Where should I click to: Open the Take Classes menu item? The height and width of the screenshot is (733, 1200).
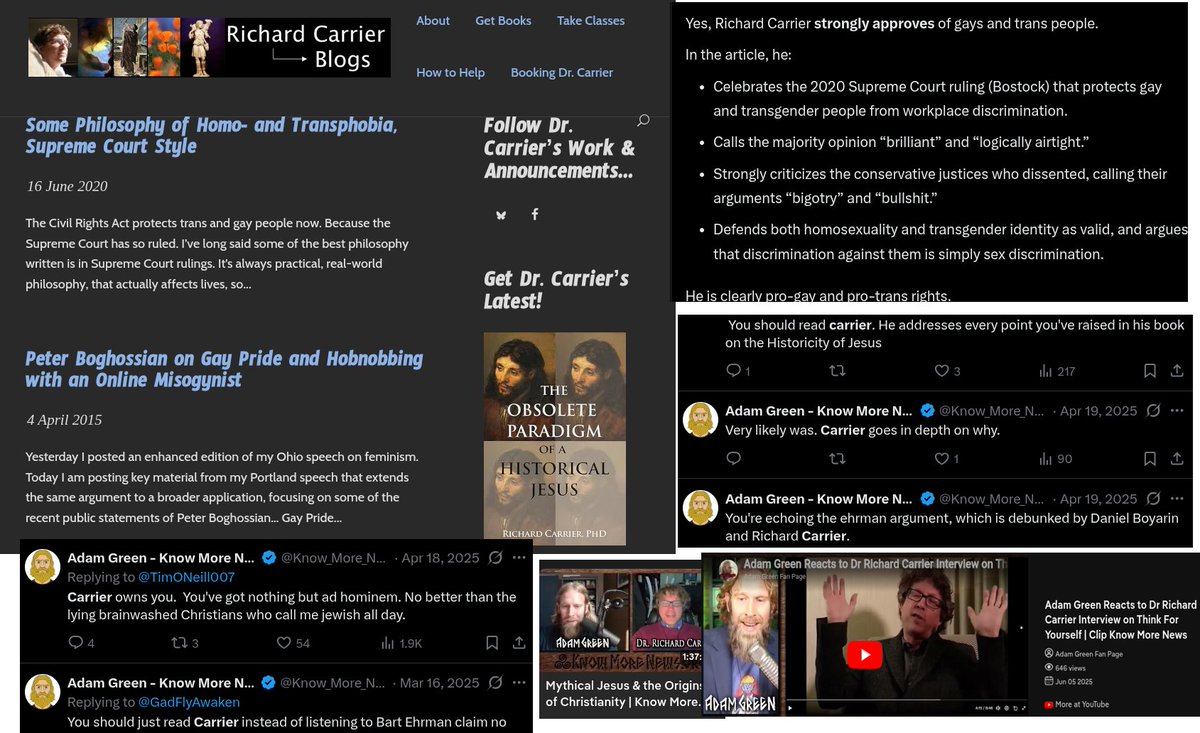click(x=591, y=21)
